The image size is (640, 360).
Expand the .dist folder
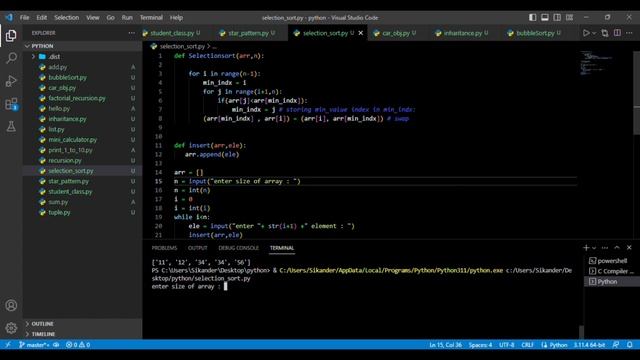(x=82, y=57)
